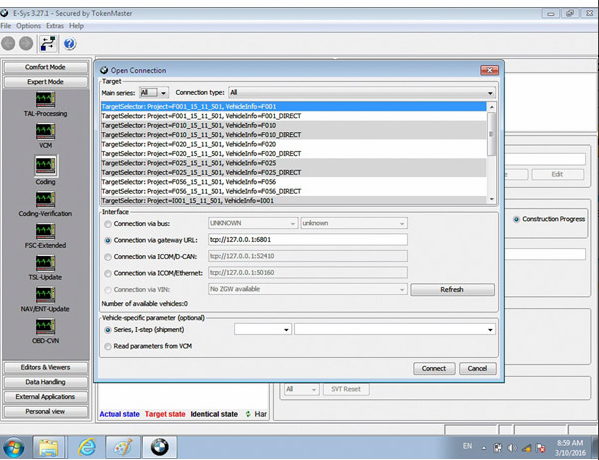
Task: Switch to Expert Mode section
Action: (x=45, y=82)
